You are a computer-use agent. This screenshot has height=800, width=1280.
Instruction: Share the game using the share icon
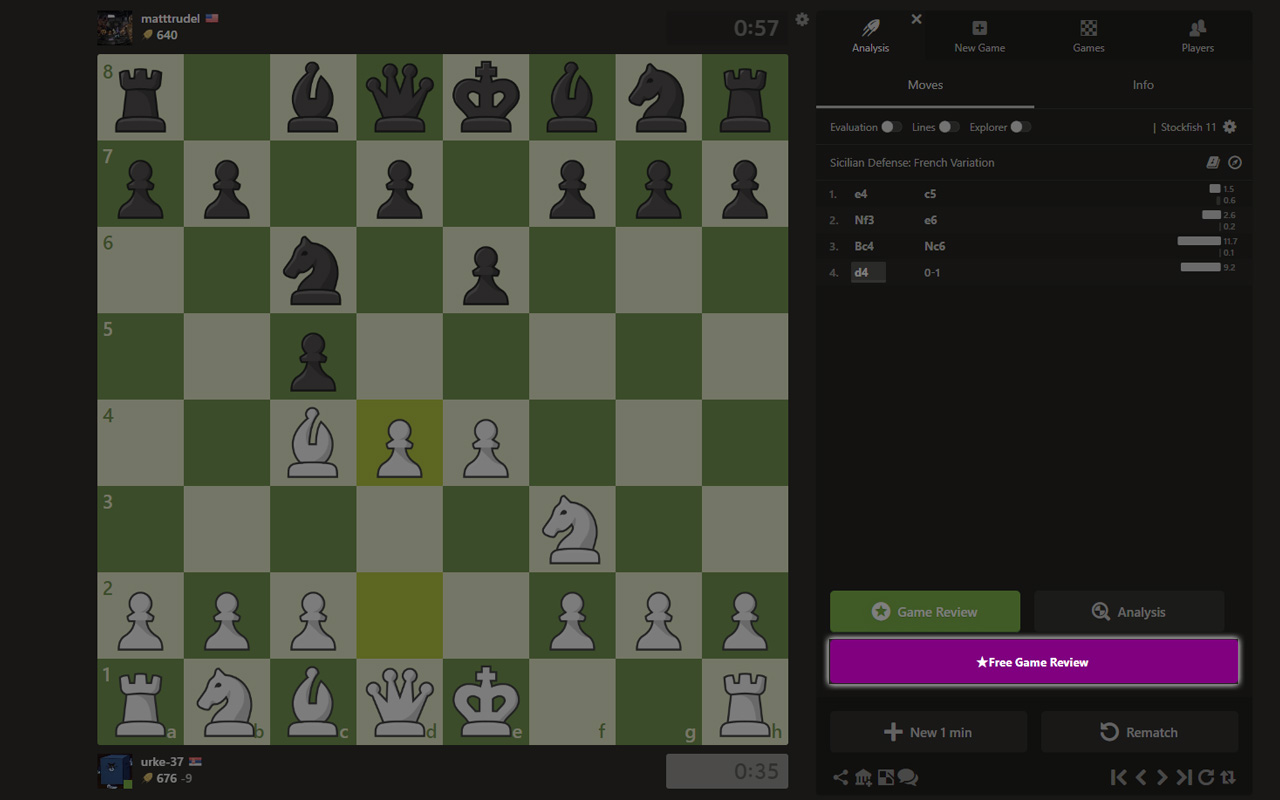tap(840, 776)
